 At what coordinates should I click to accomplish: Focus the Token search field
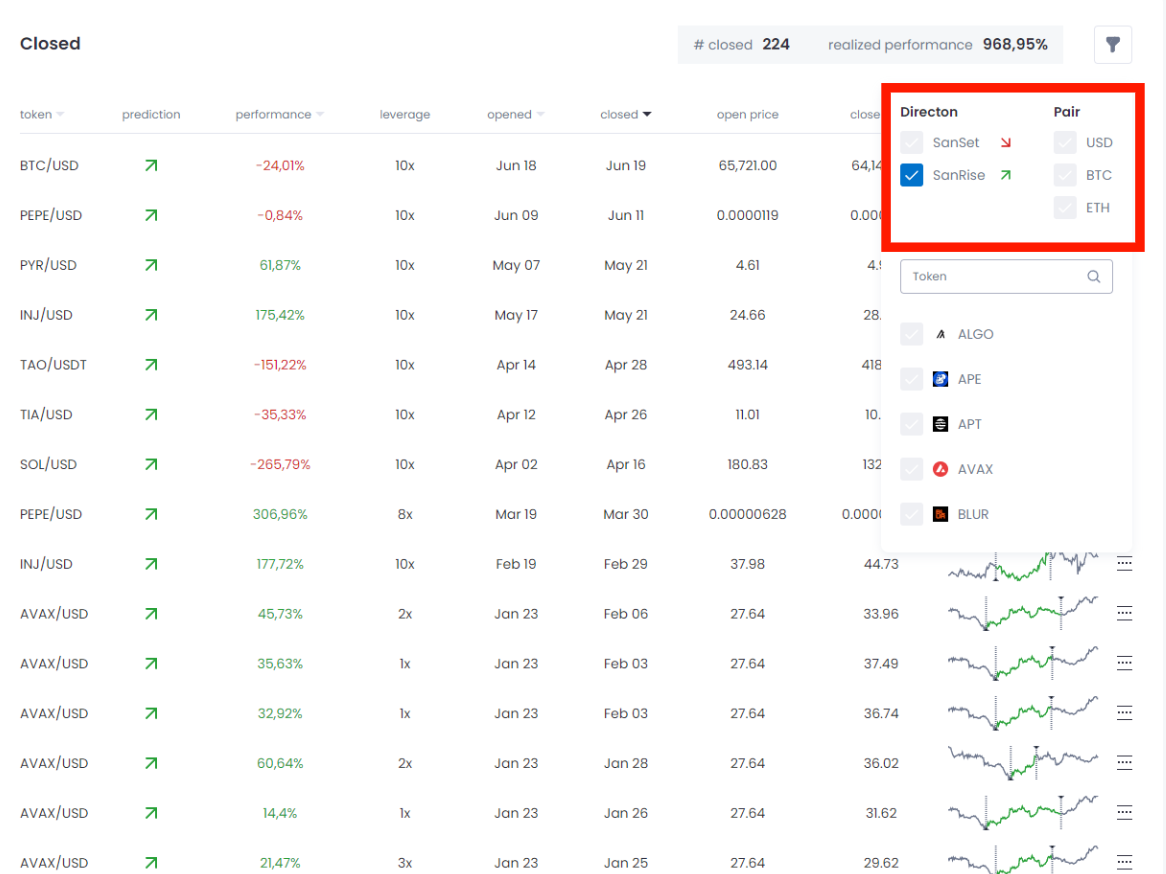(x=1006, y=277)
